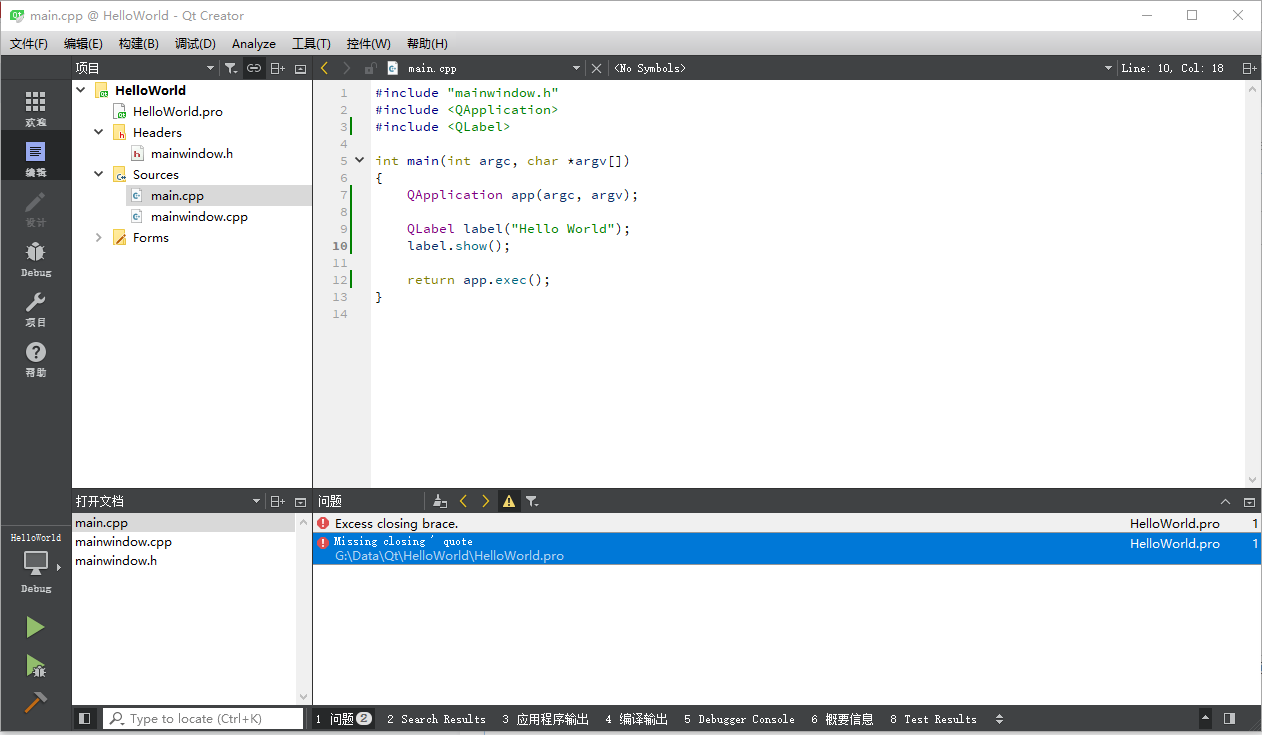This screenshot has width=1262, height=735.
Task: Open the 项目 view selector dropdown
Action: point(145,68)
